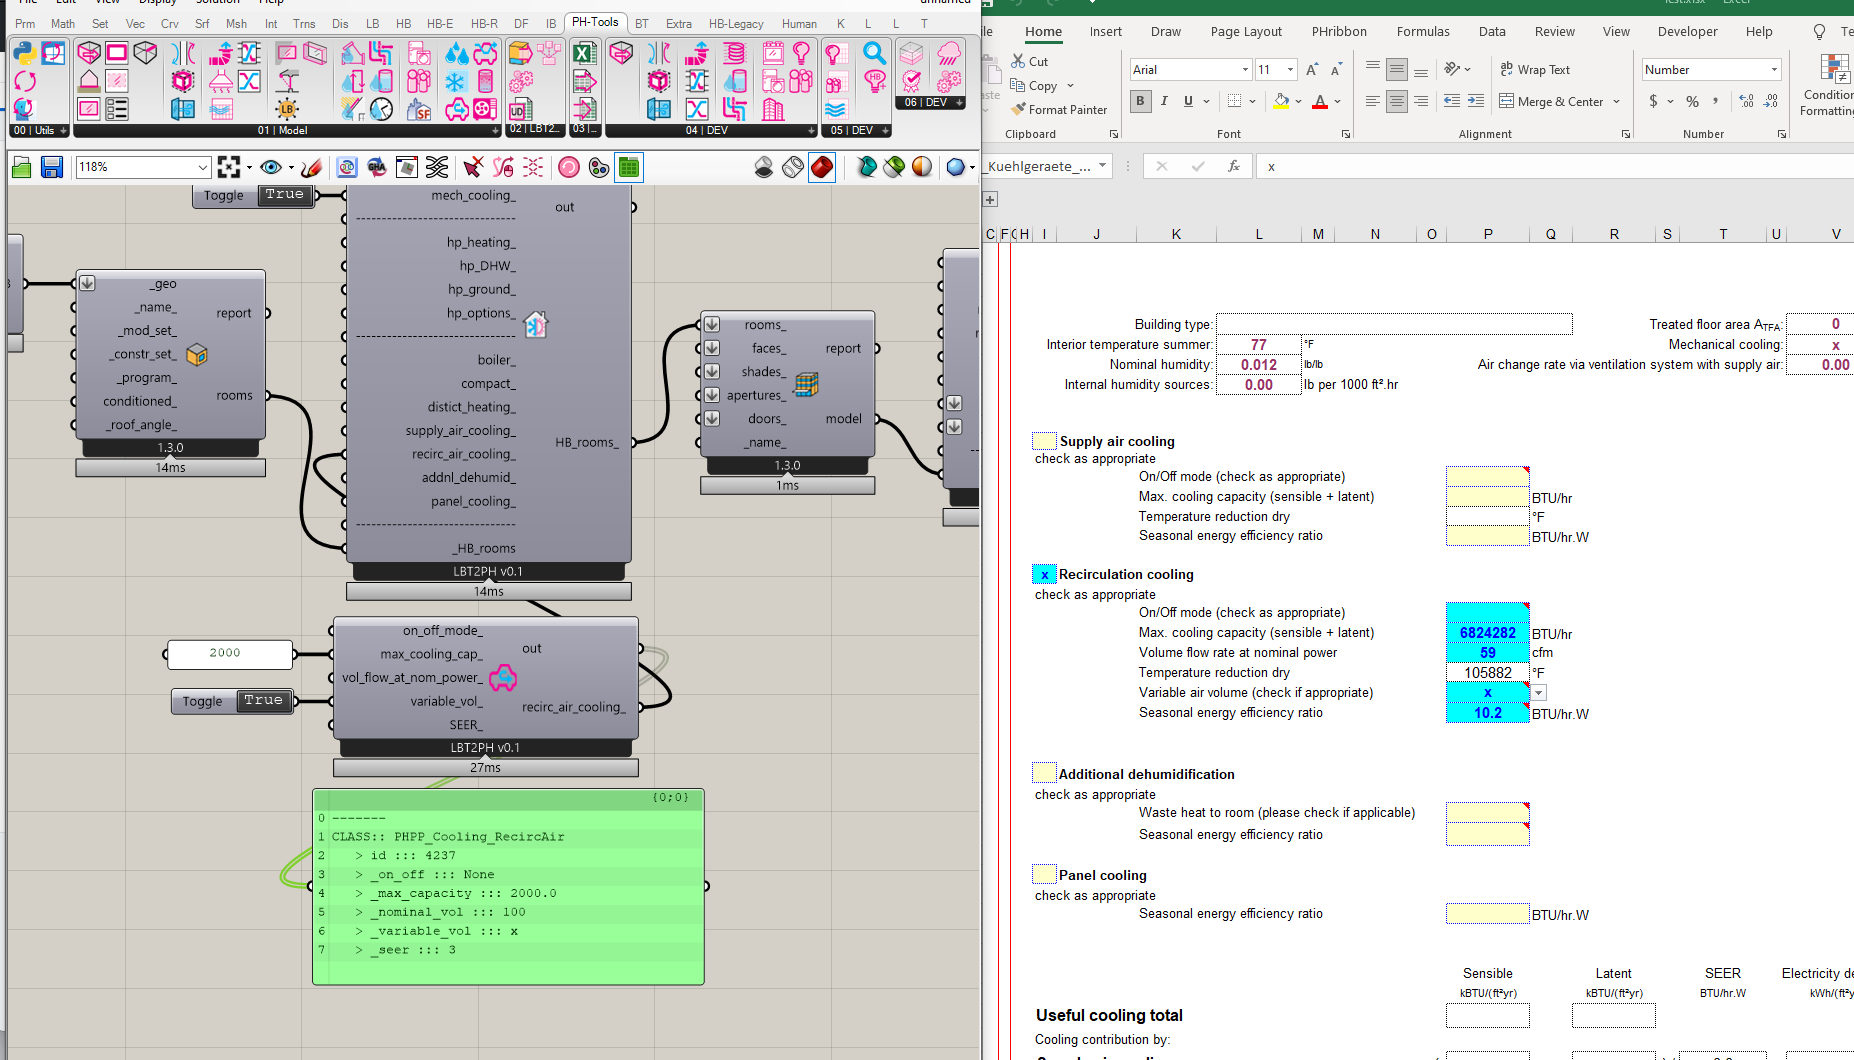Click the zoom extents icon in canvas toolbar
Image resolution: width=1854 pixels, height=1060 pixels.
pos(229,167)
